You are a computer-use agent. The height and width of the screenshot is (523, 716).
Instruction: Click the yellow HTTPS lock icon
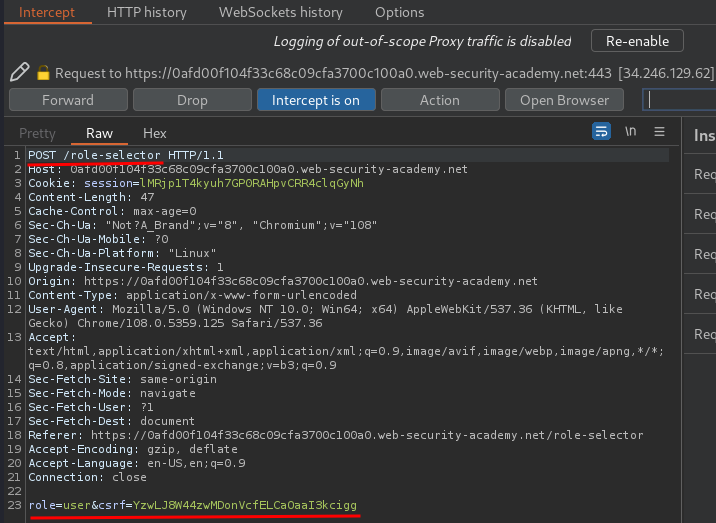click(43, 73)
